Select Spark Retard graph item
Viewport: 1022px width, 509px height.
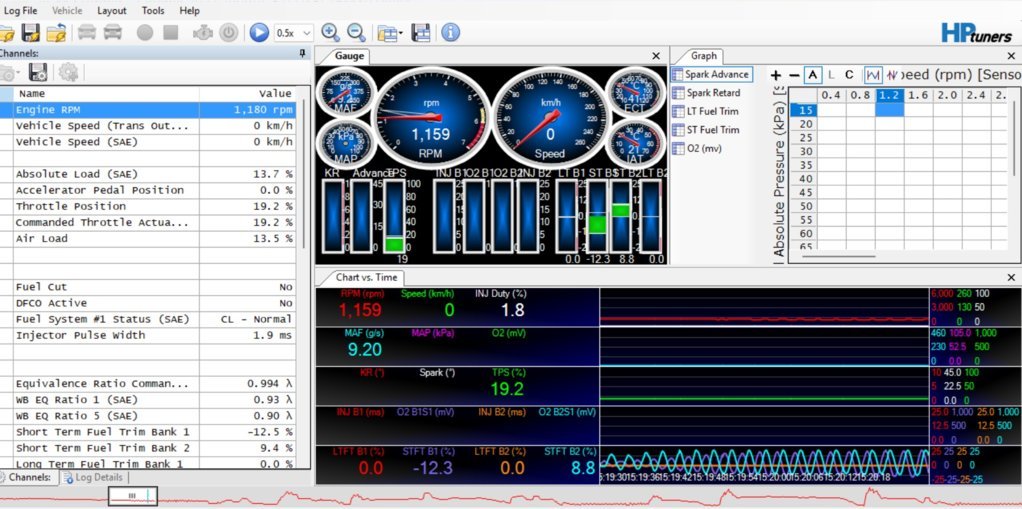tap(707, 93)
